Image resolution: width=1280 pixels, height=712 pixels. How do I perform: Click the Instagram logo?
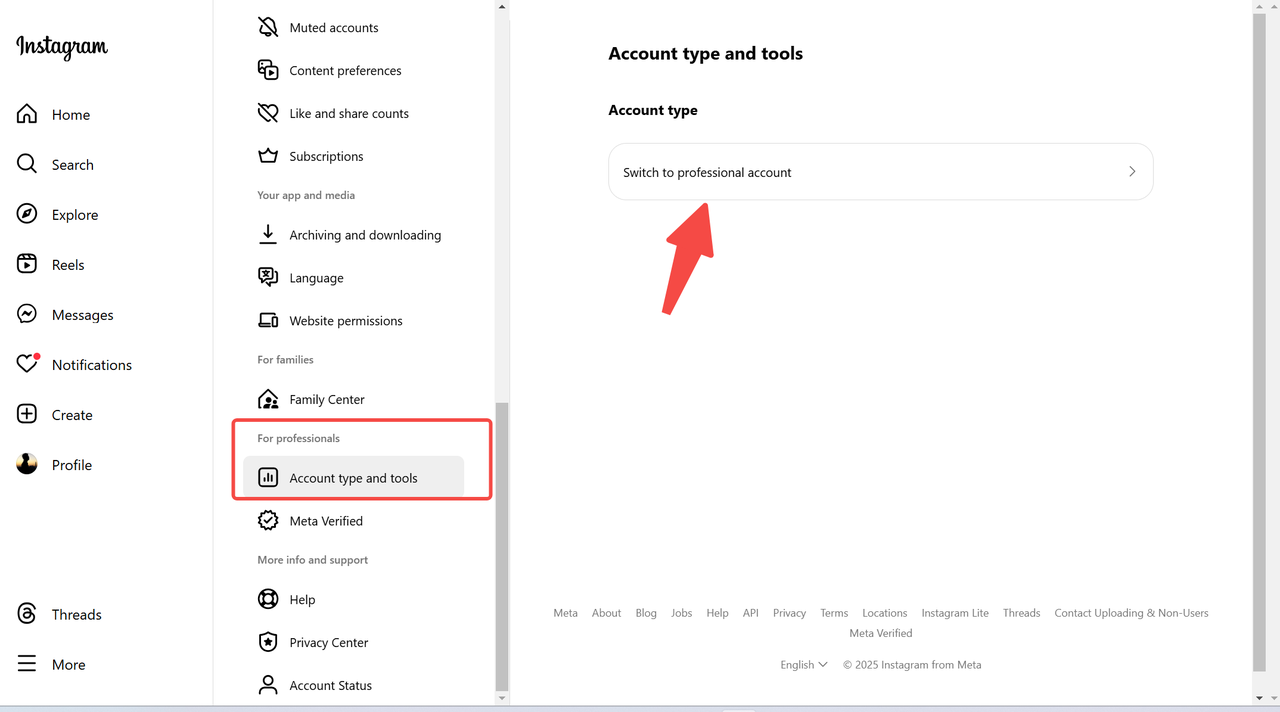pos(62,47)
